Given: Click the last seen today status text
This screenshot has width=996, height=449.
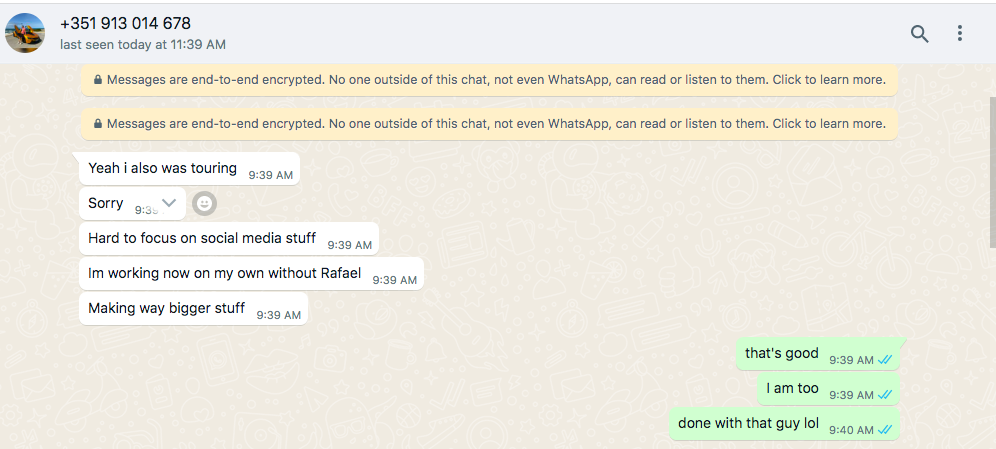Looking at the screenshot, I should (x=143, y=44).
